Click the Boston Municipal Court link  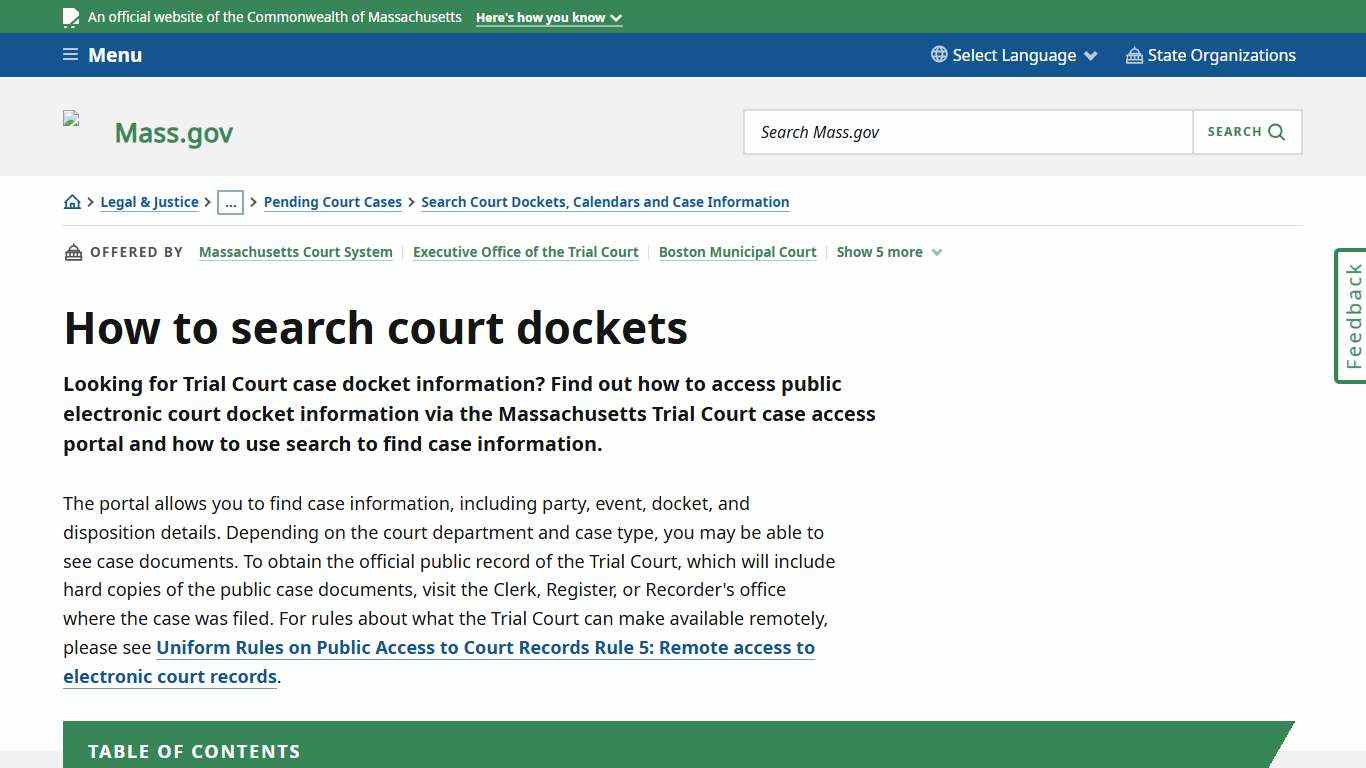(x=737, y=252)
